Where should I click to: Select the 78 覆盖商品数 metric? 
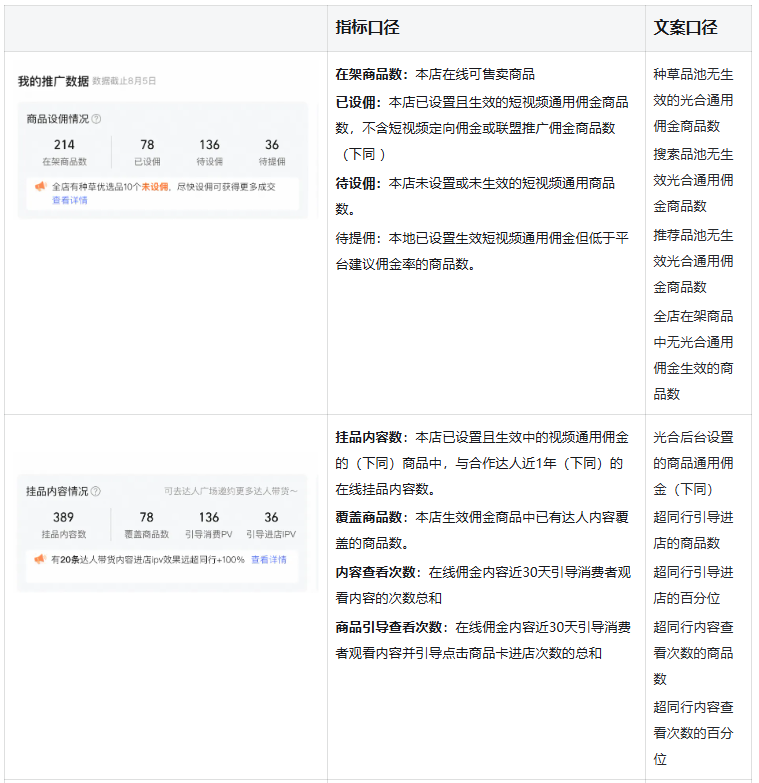pos(147,524)
